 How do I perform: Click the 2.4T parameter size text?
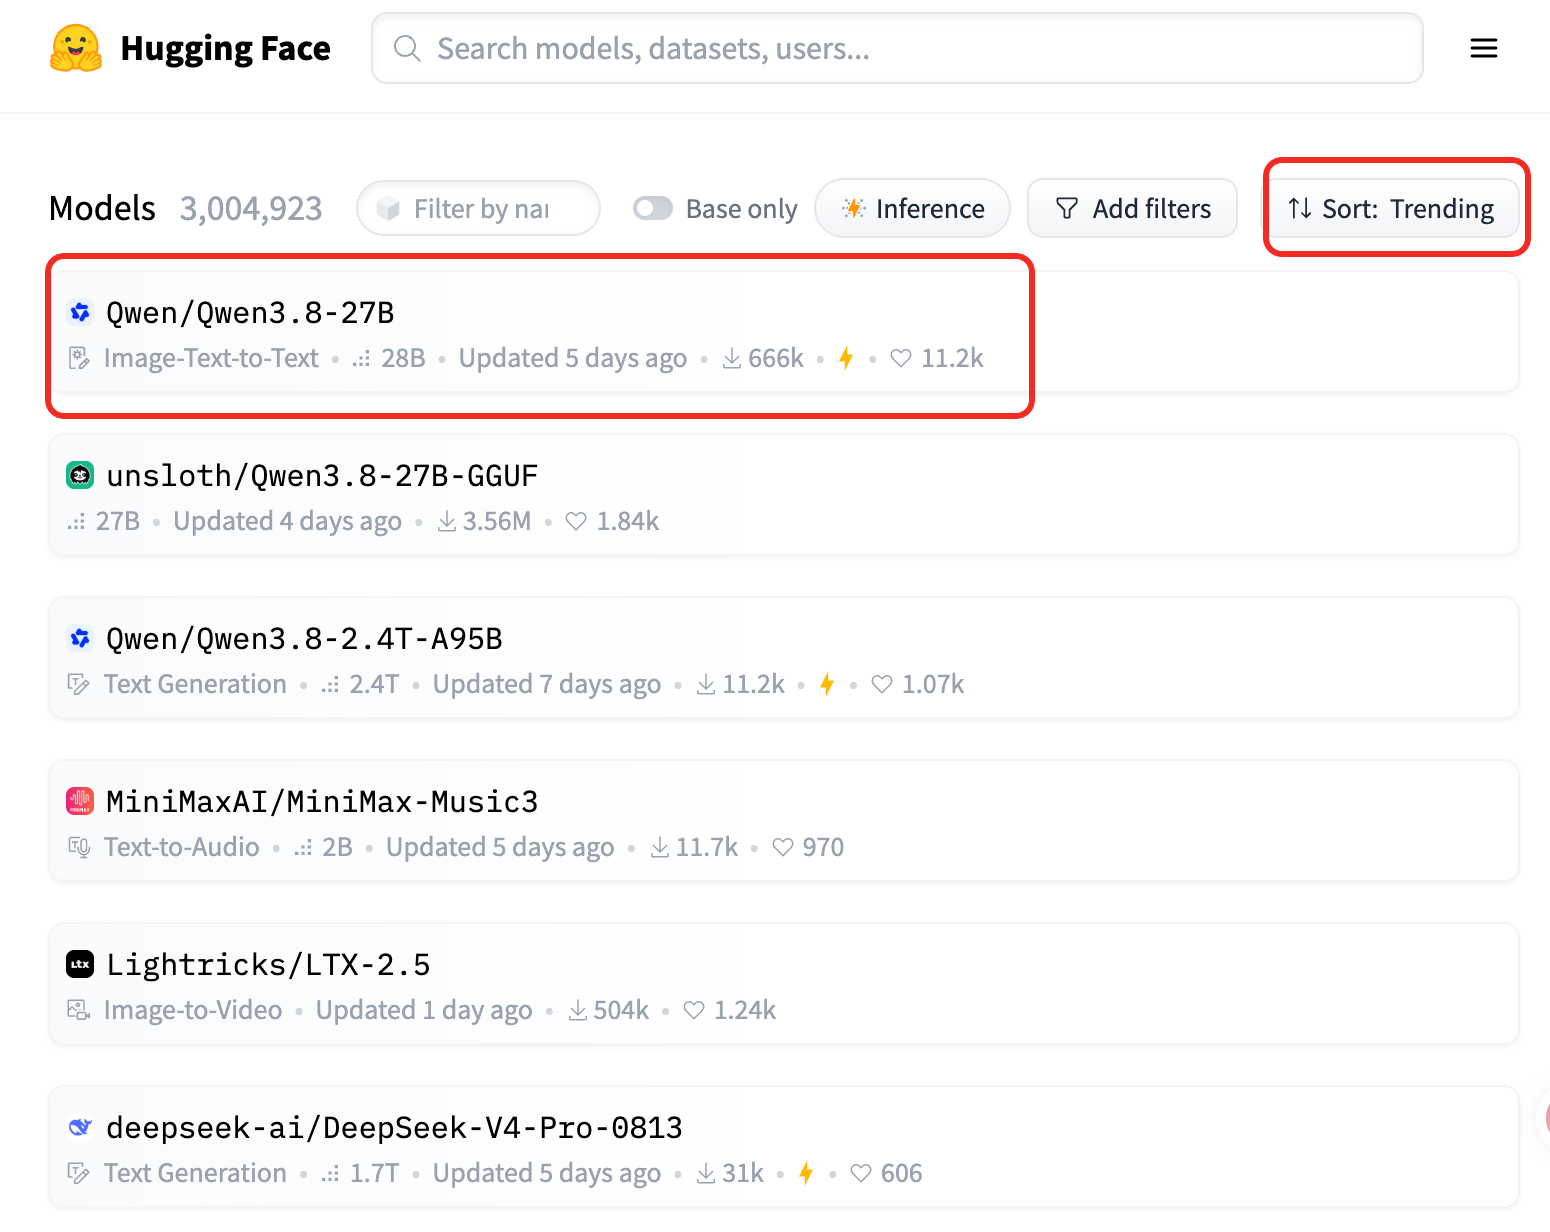(374, 684)
